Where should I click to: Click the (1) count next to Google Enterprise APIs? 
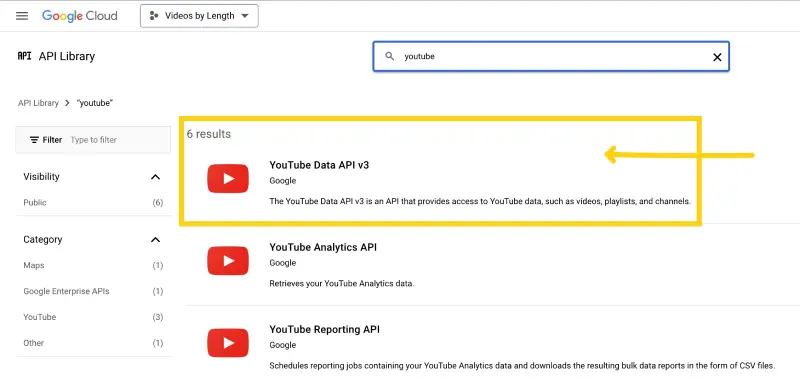(x=158, y=291)
